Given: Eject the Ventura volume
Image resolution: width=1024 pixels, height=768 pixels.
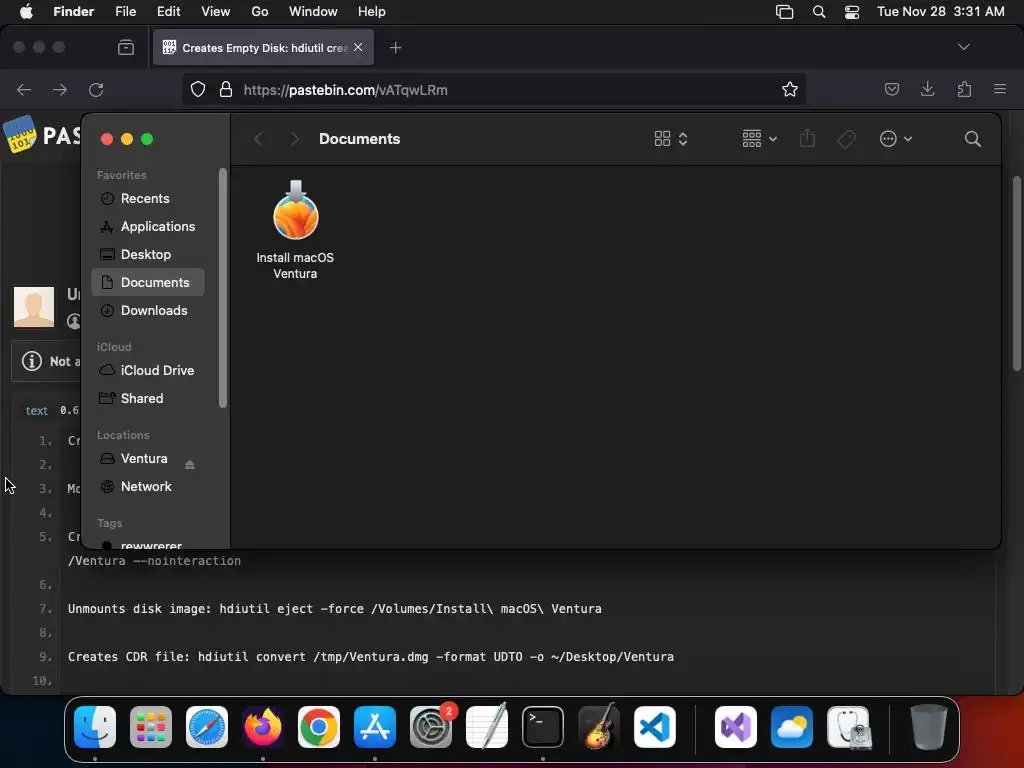Looking at the screenshot, I should tap(189, 464).
